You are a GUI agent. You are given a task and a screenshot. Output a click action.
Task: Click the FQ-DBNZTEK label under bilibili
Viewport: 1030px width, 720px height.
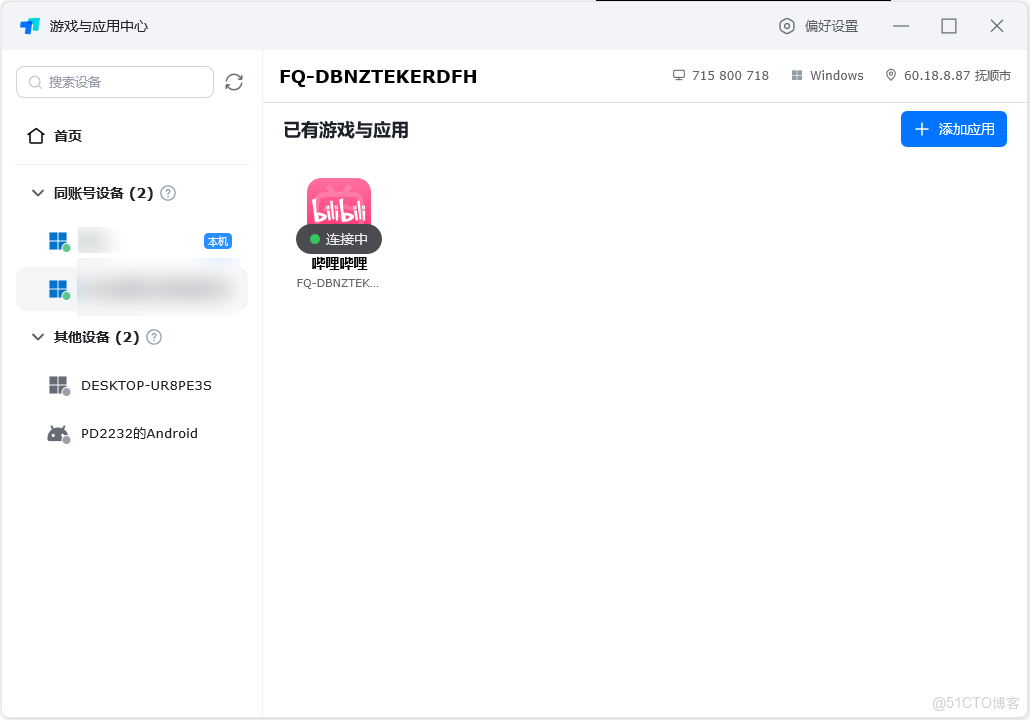coord(338,282)
